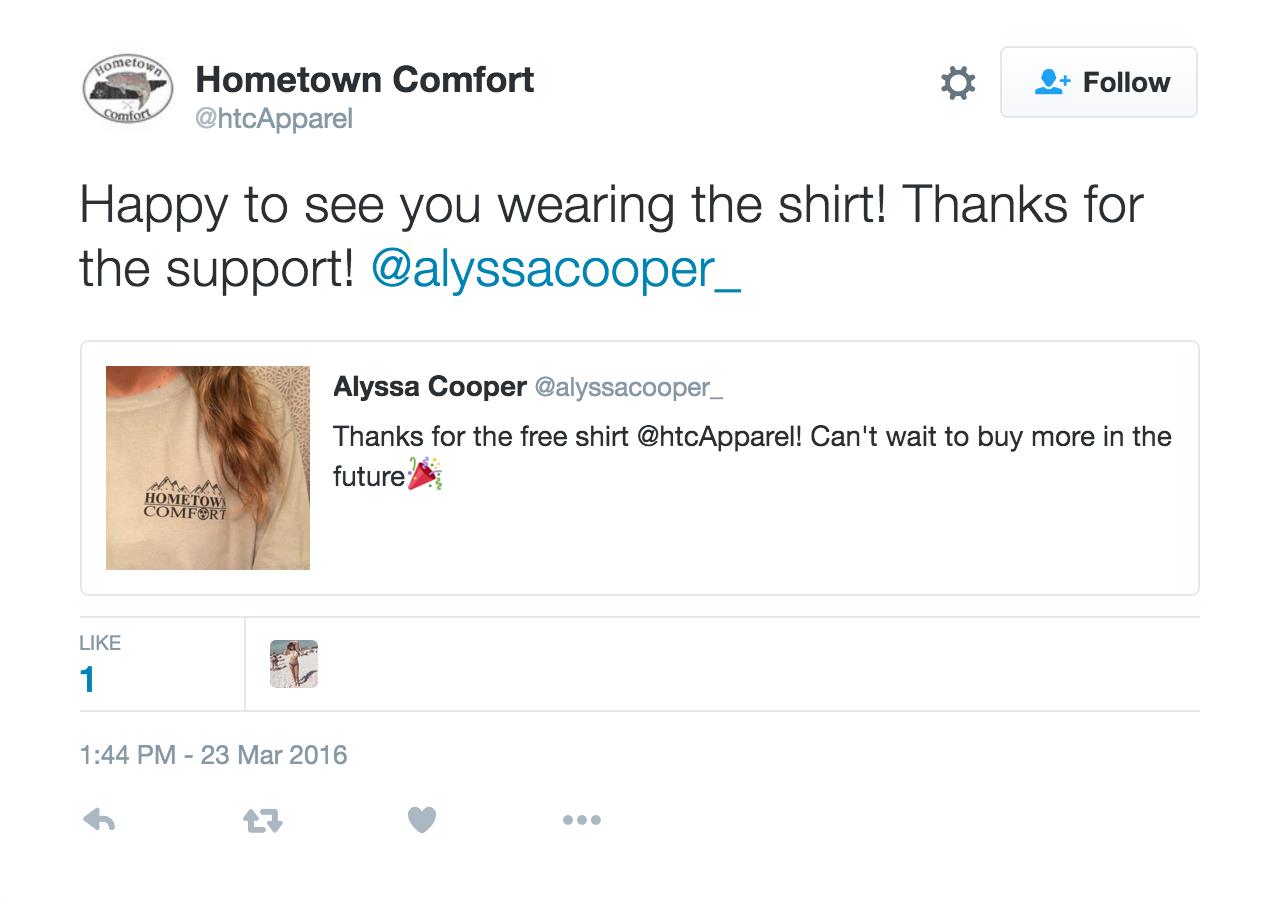The image size is (1272, 898).
Task: Follow the Hometown Comfort account
Action: coord(1099,82)
